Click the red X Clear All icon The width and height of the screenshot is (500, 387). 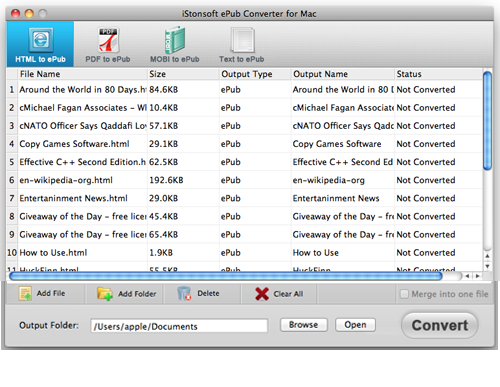[262, 294]
